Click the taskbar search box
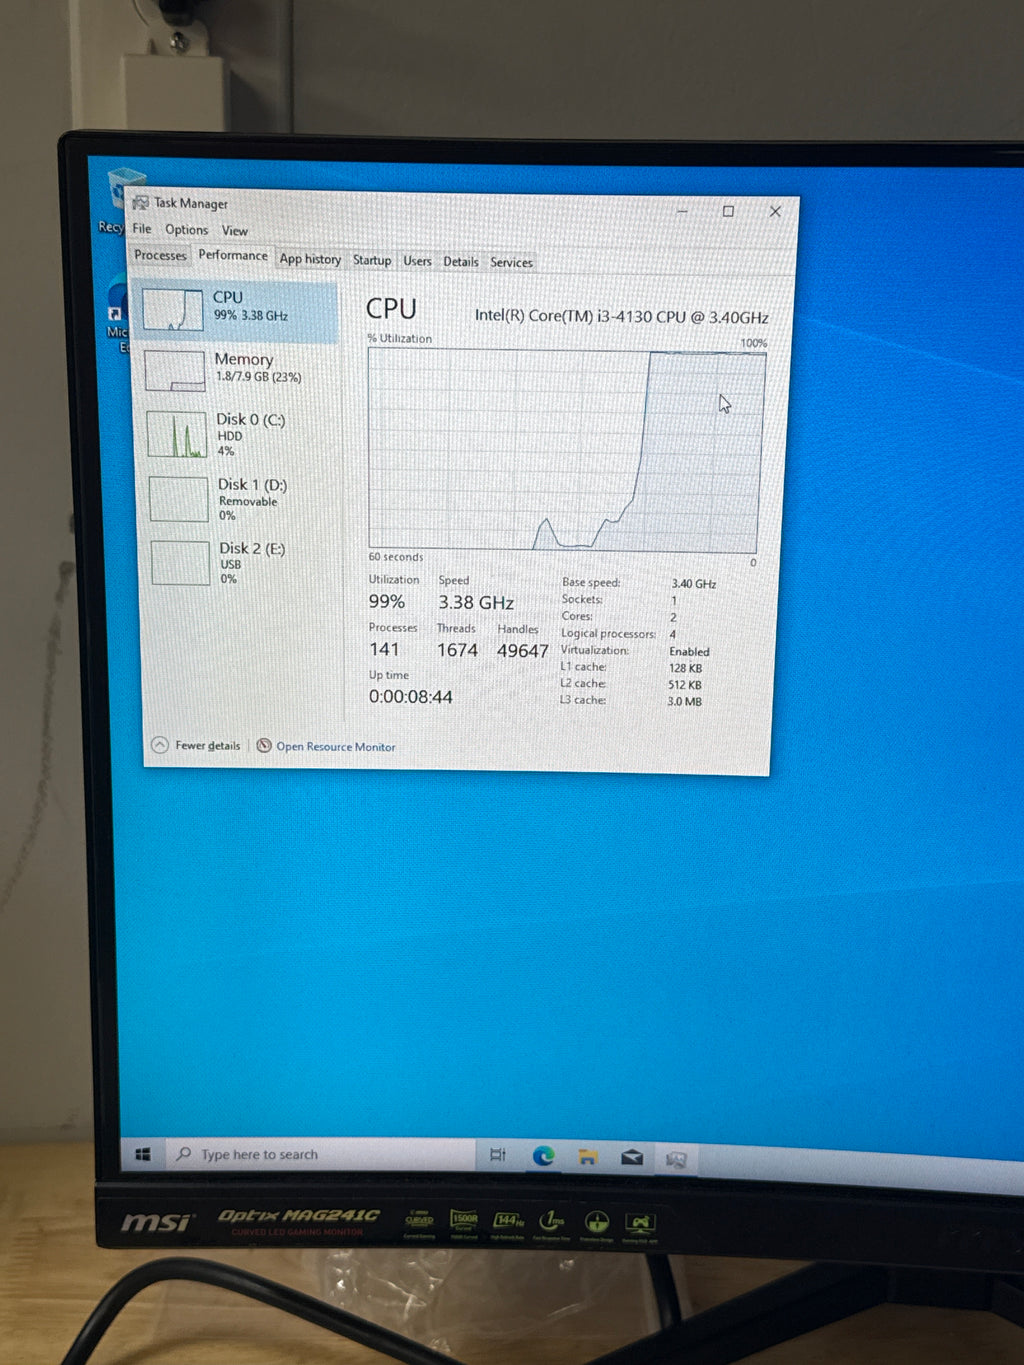Viewport: 1024px width, 1365px height. [x=320, y=1155]
